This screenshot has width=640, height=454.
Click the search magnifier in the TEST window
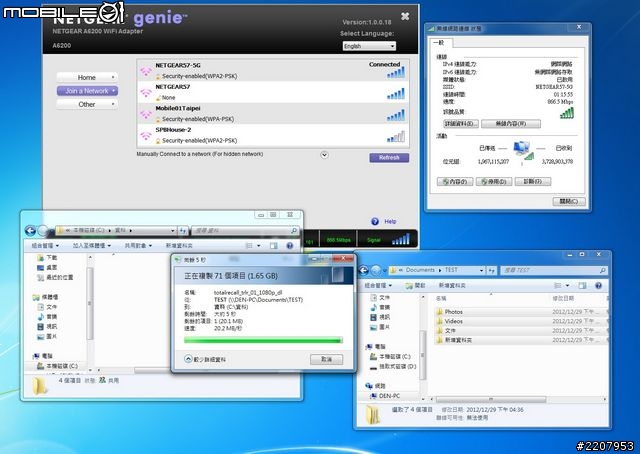pos(602,270)
